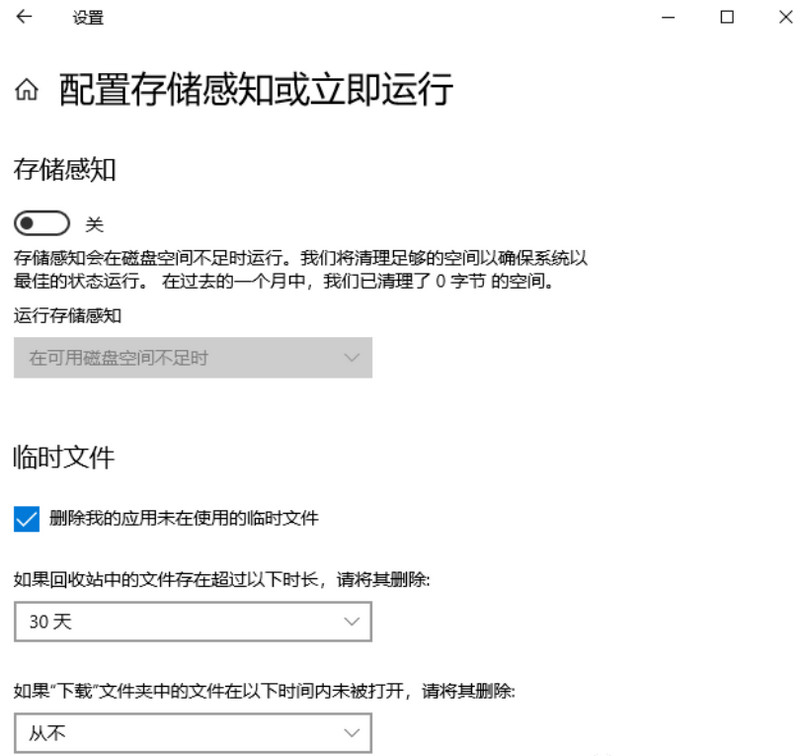Screen dimensions: 800x756
Task: Open the Downloads folder 从不 dropdown
Action: 193,733
